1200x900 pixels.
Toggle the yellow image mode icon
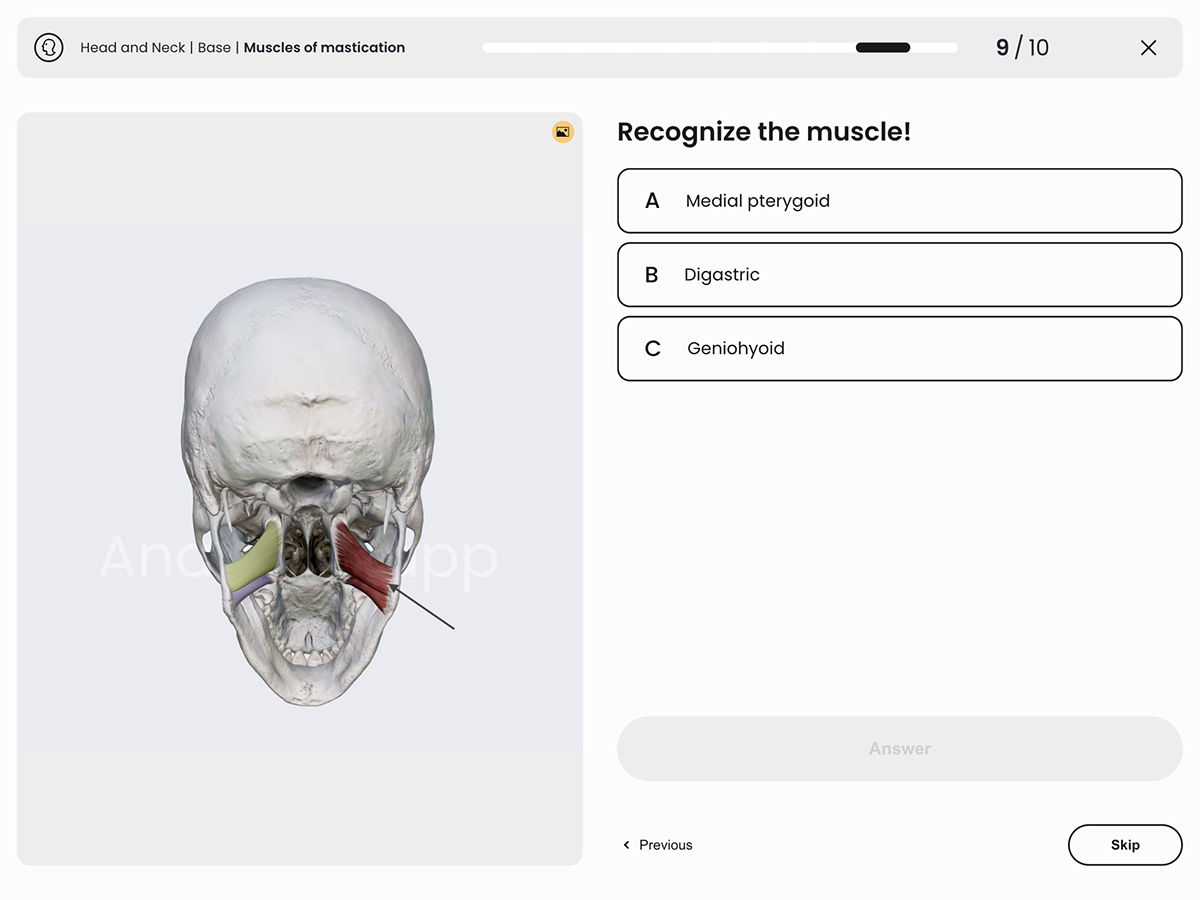tap(563, 132)
